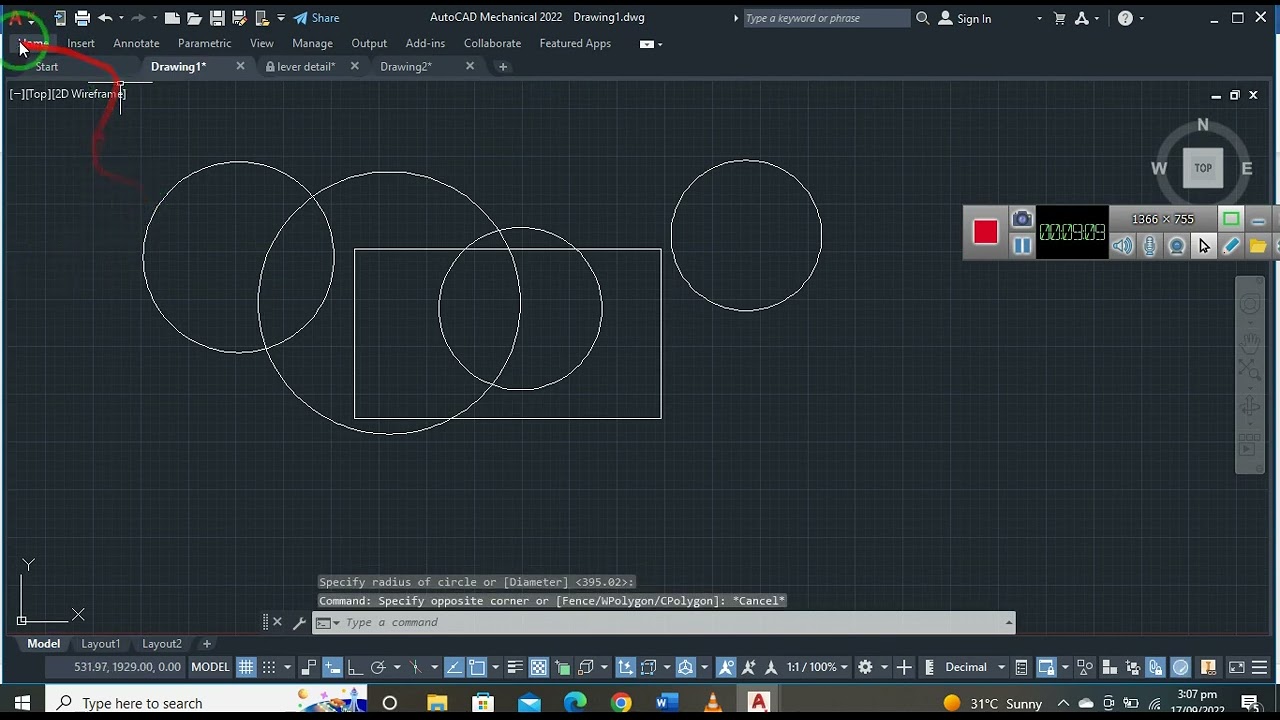This screenshot has width=1280, height=720.
Task: Expand the Redo history dropdown arrow
Action: [155, 18]
